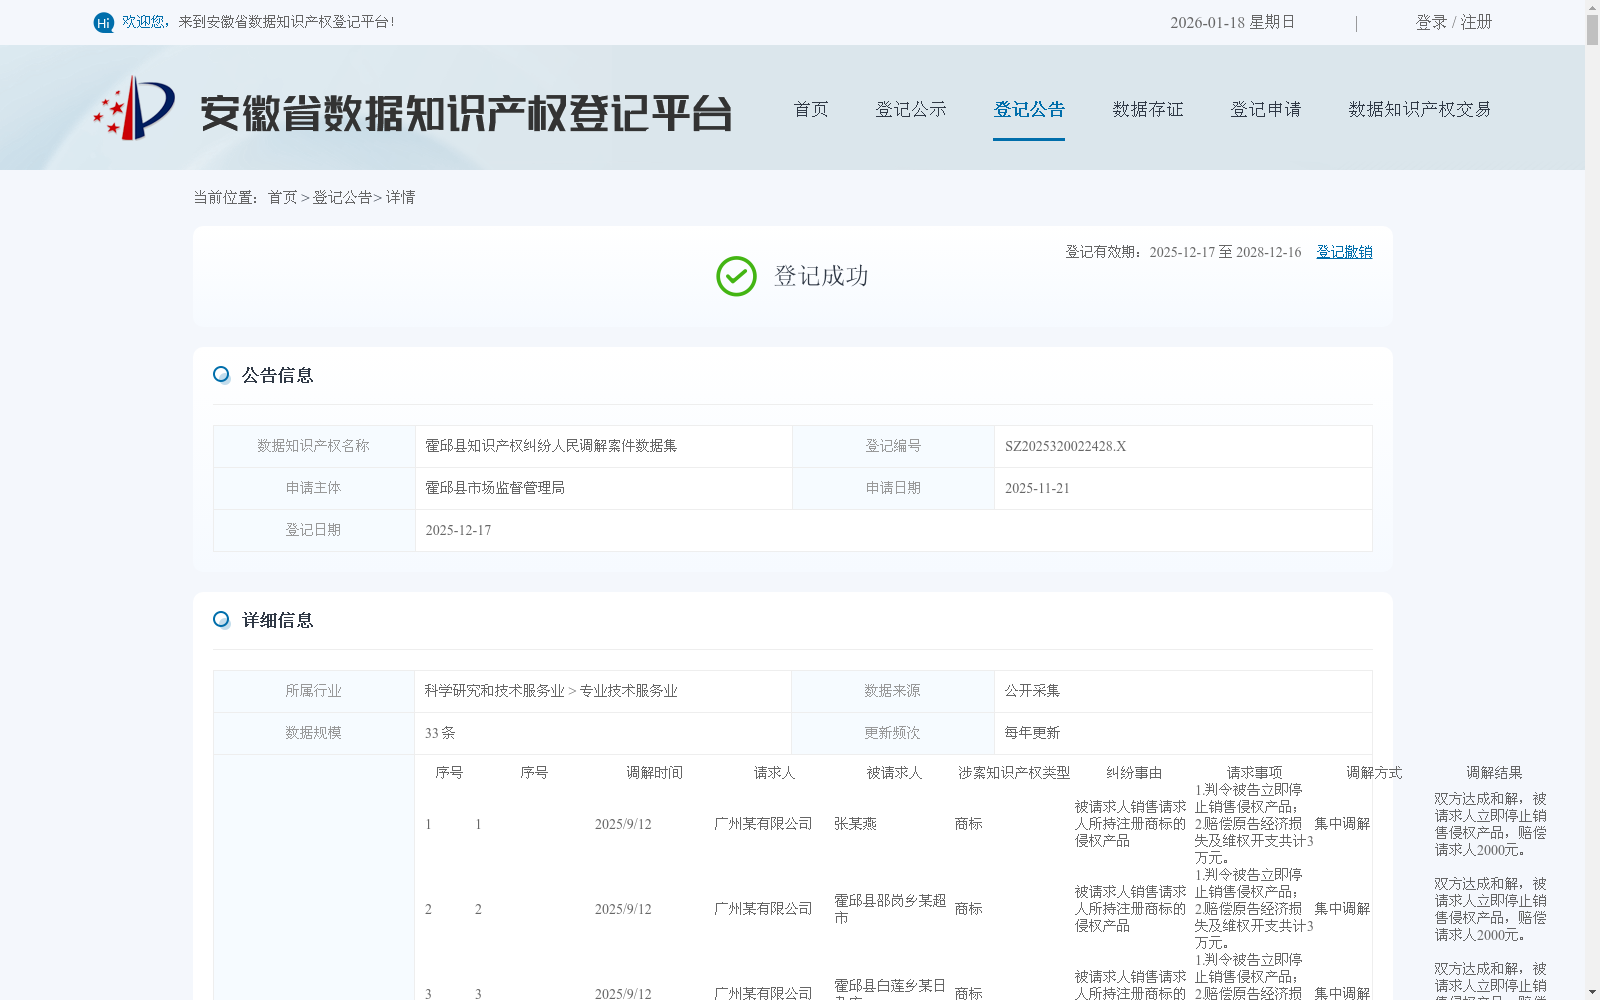Click the update frequency value 每年更新
This screenshot has height=1000, width=1600.
coord(1032,733)
